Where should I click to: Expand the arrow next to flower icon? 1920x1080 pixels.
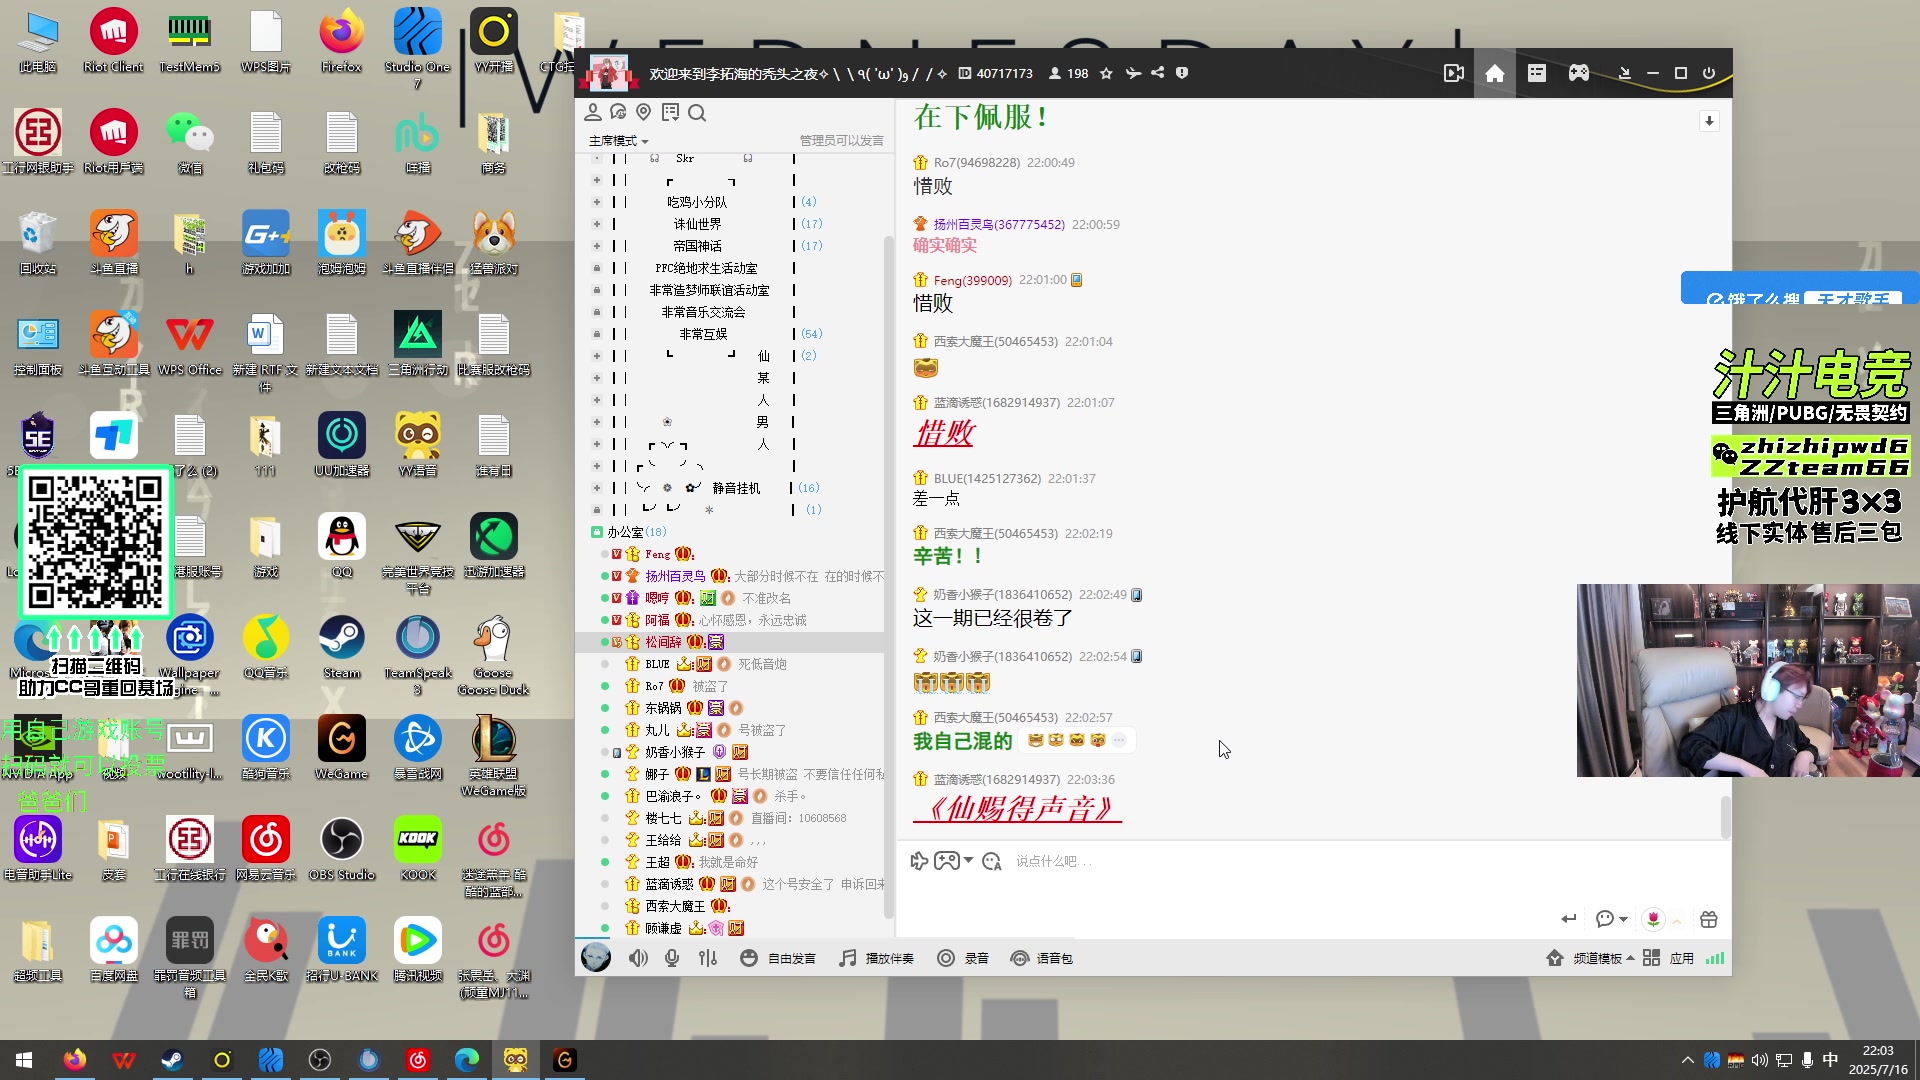click(x=1678, y=920)
